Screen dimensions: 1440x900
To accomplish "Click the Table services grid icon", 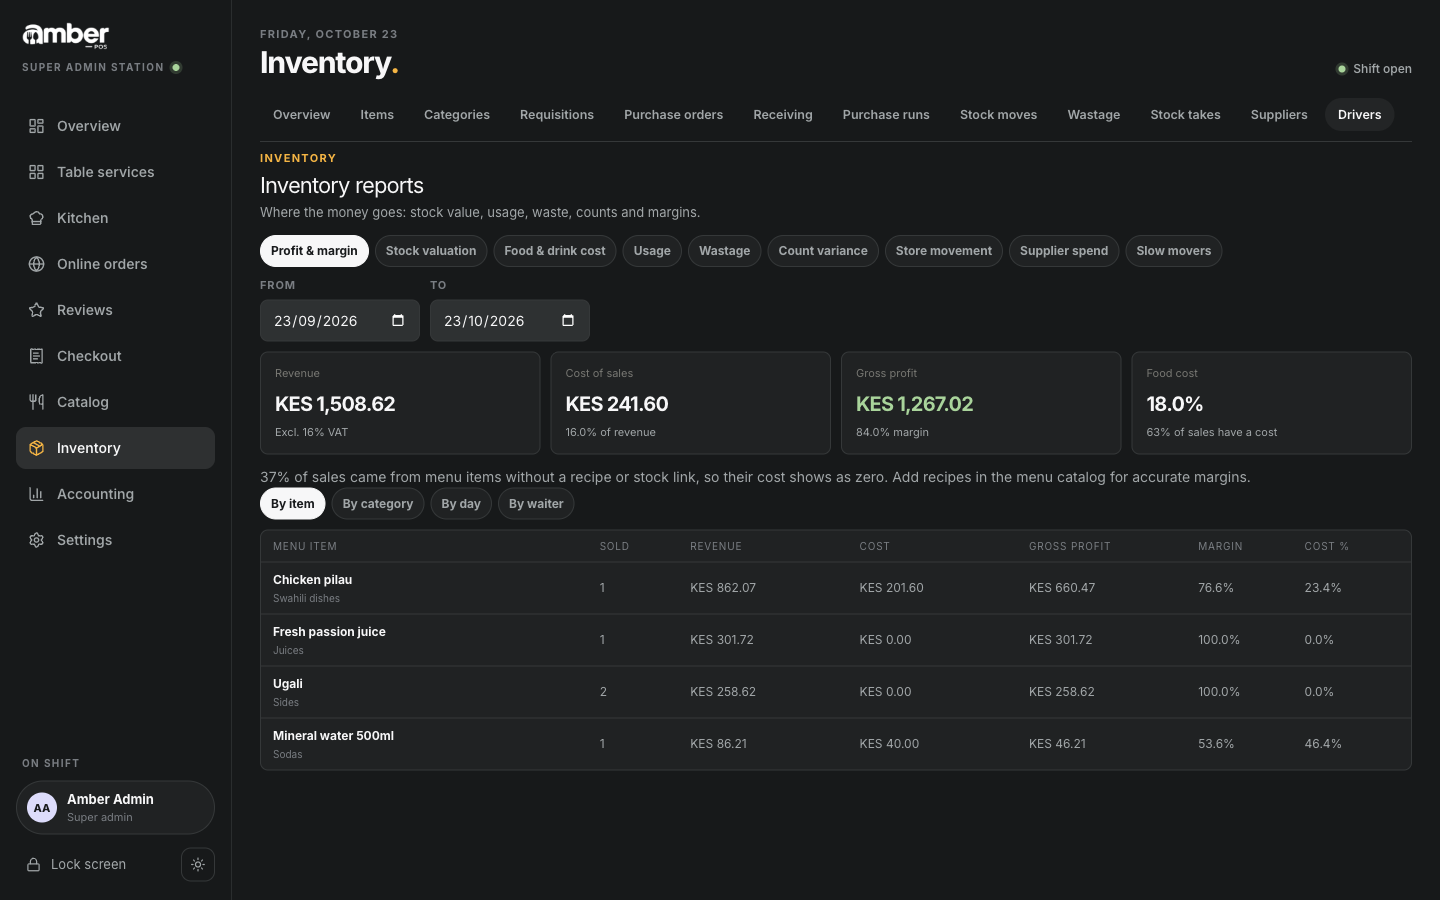I will (x=36, y=172).
